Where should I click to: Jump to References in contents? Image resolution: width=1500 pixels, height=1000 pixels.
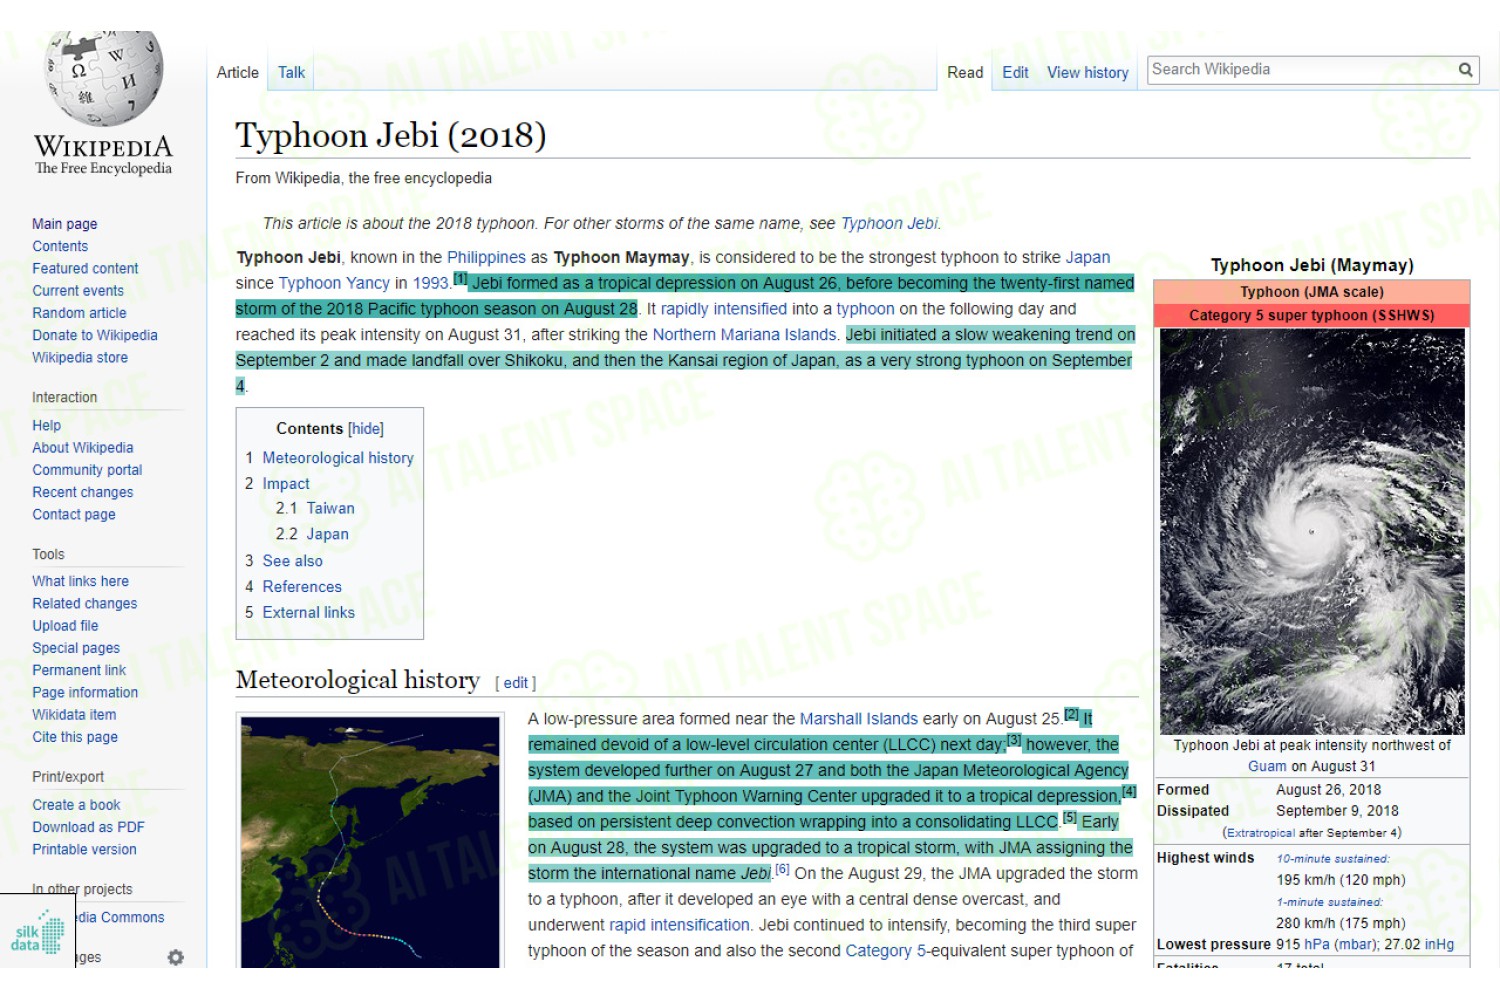coord(302,587)
